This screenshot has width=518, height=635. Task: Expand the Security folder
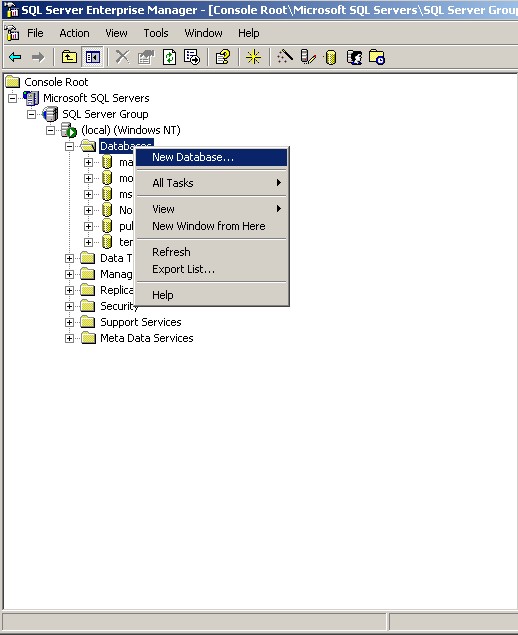[x=70, y=306]
